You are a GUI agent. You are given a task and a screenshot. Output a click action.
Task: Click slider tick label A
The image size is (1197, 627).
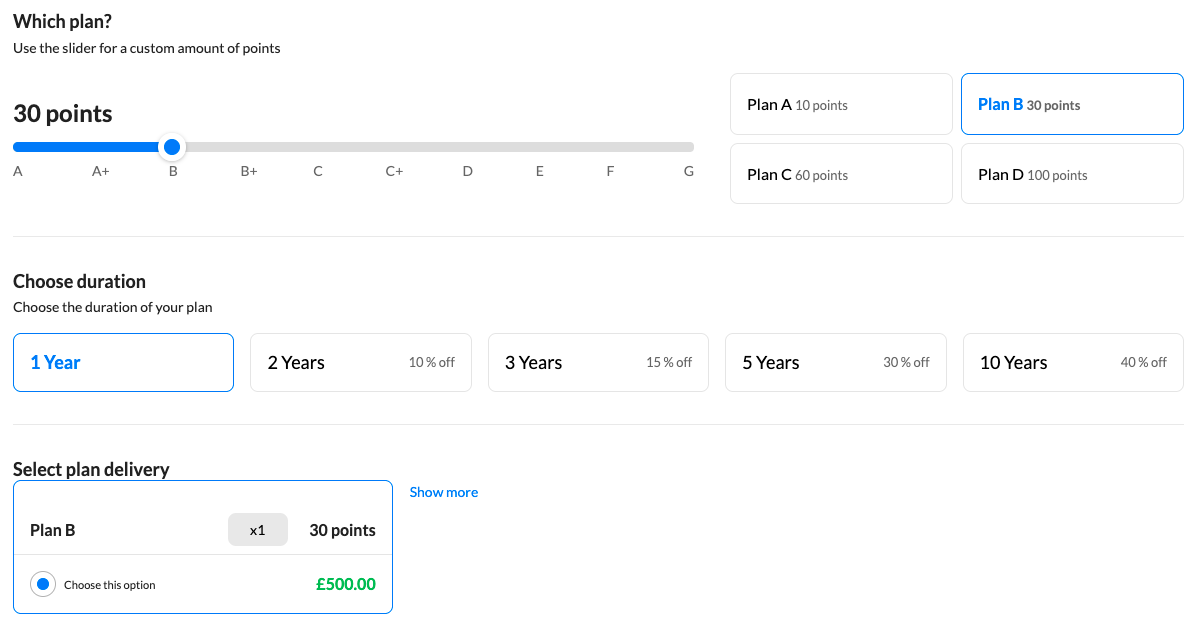point(18,171)
